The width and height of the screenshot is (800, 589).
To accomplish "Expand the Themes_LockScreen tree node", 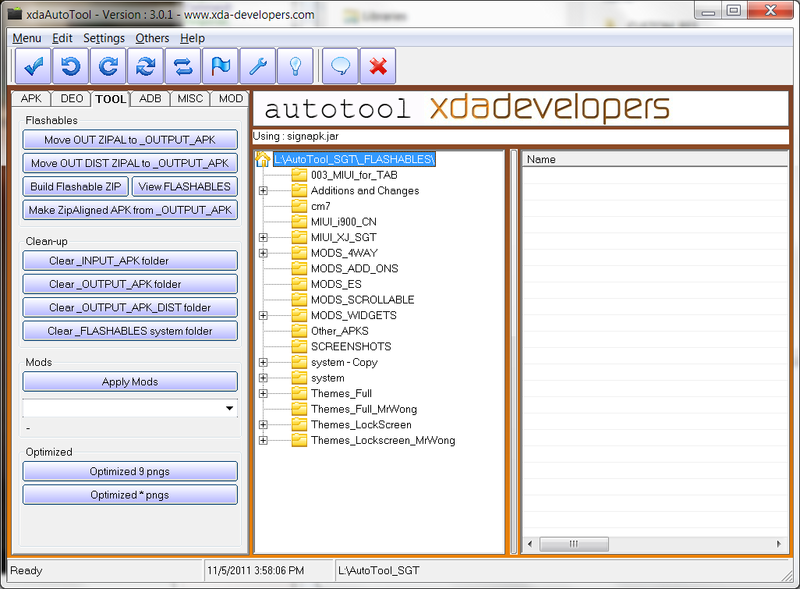I will coord(263,424).
